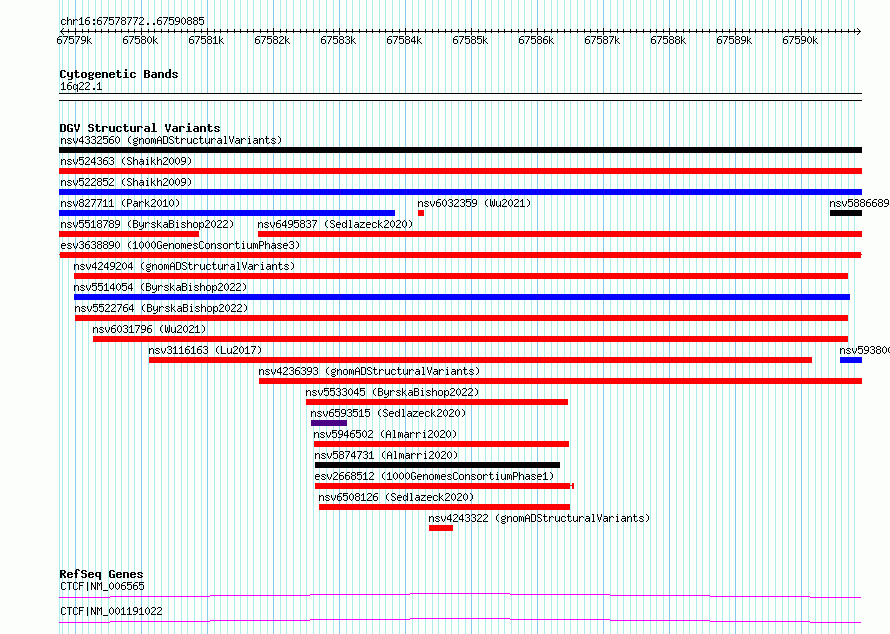Click the nsv6508126 (Sedlazeck2020) red bar
Image resolution: width=890 pixels, height=634 pixels.
(x=444, y=507)
